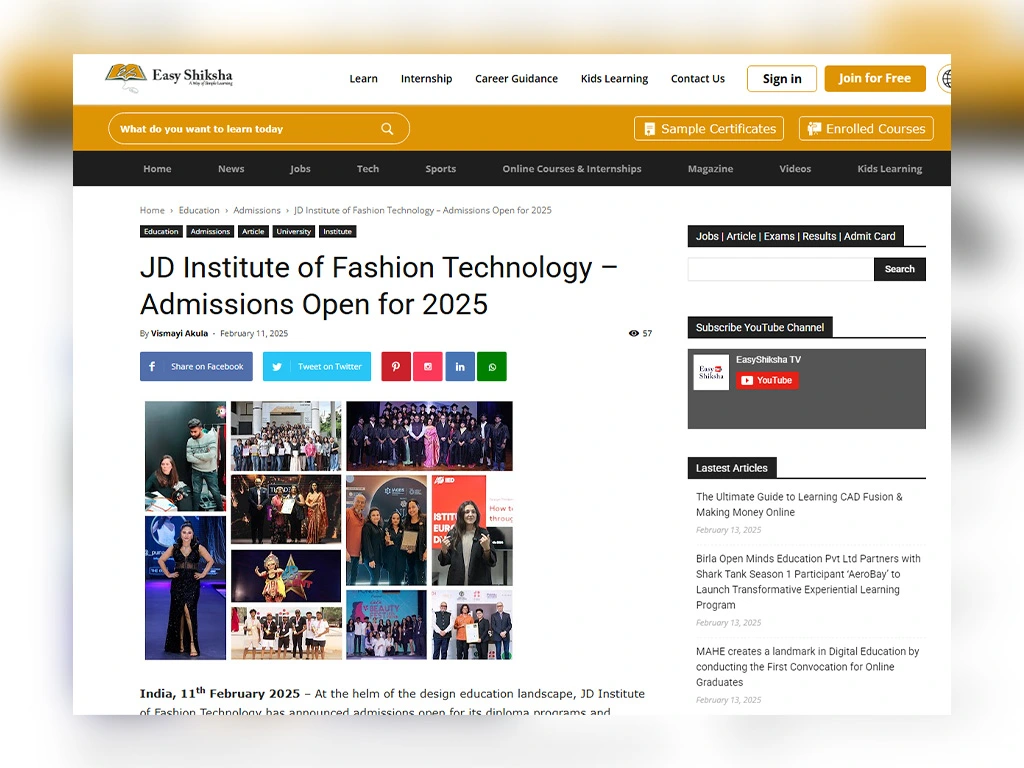The width and height of the screenshot is (1024, 768).
Task: Share article via Pinterest icon
Action: click(x=396, y=366)
